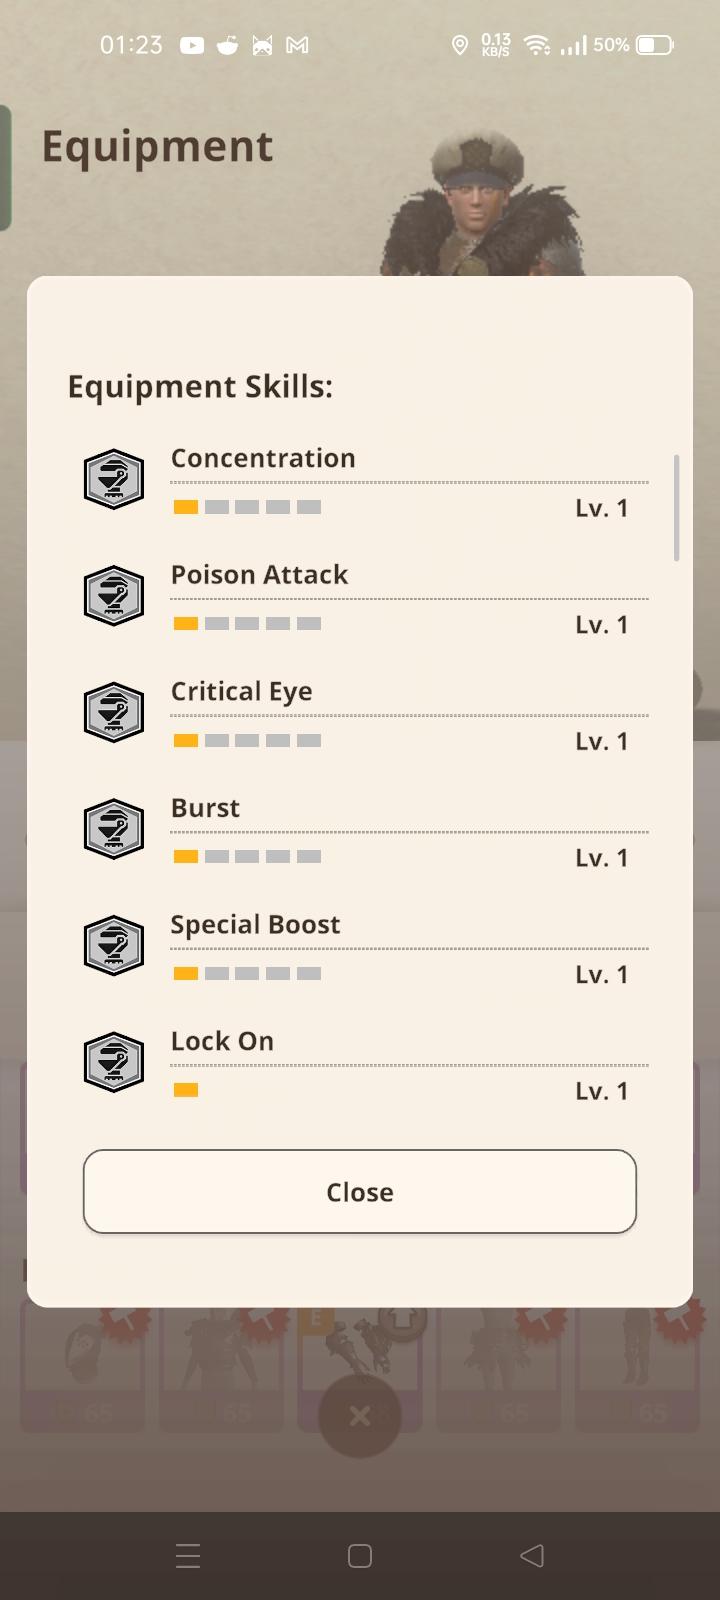
Task: Tap the Lock On skill icon
Action: (114, 1062)
